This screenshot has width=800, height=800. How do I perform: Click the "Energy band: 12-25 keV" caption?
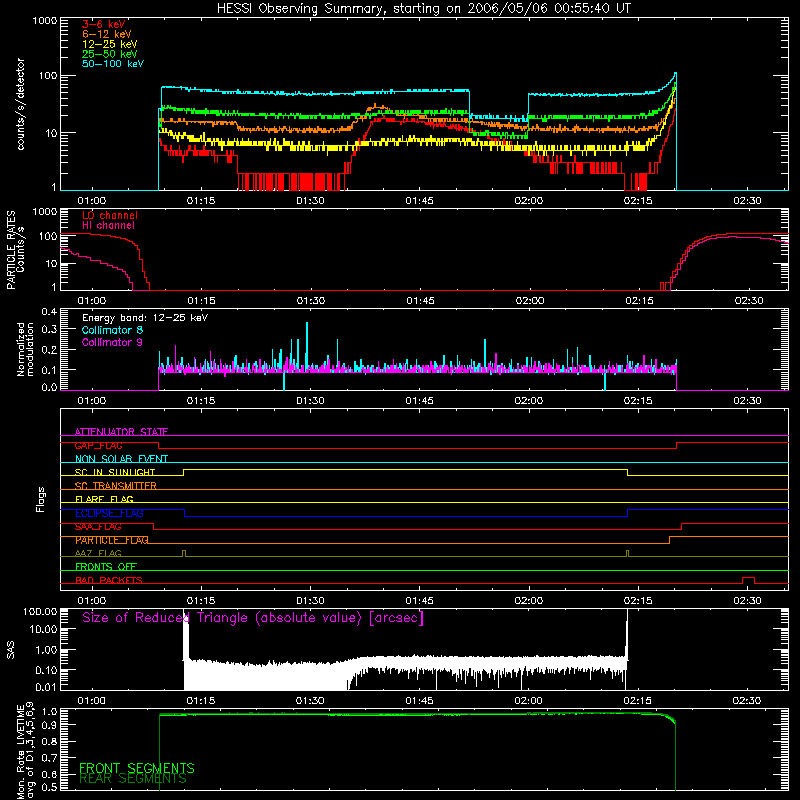click(145, 318)
